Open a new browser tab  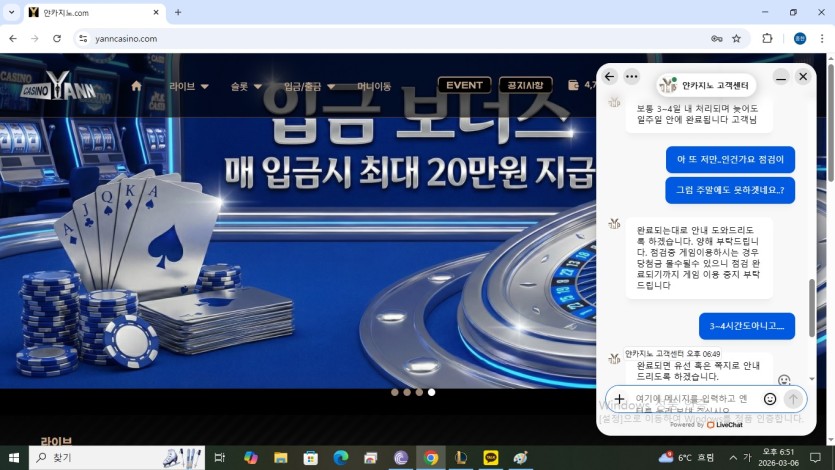[178, 12]
